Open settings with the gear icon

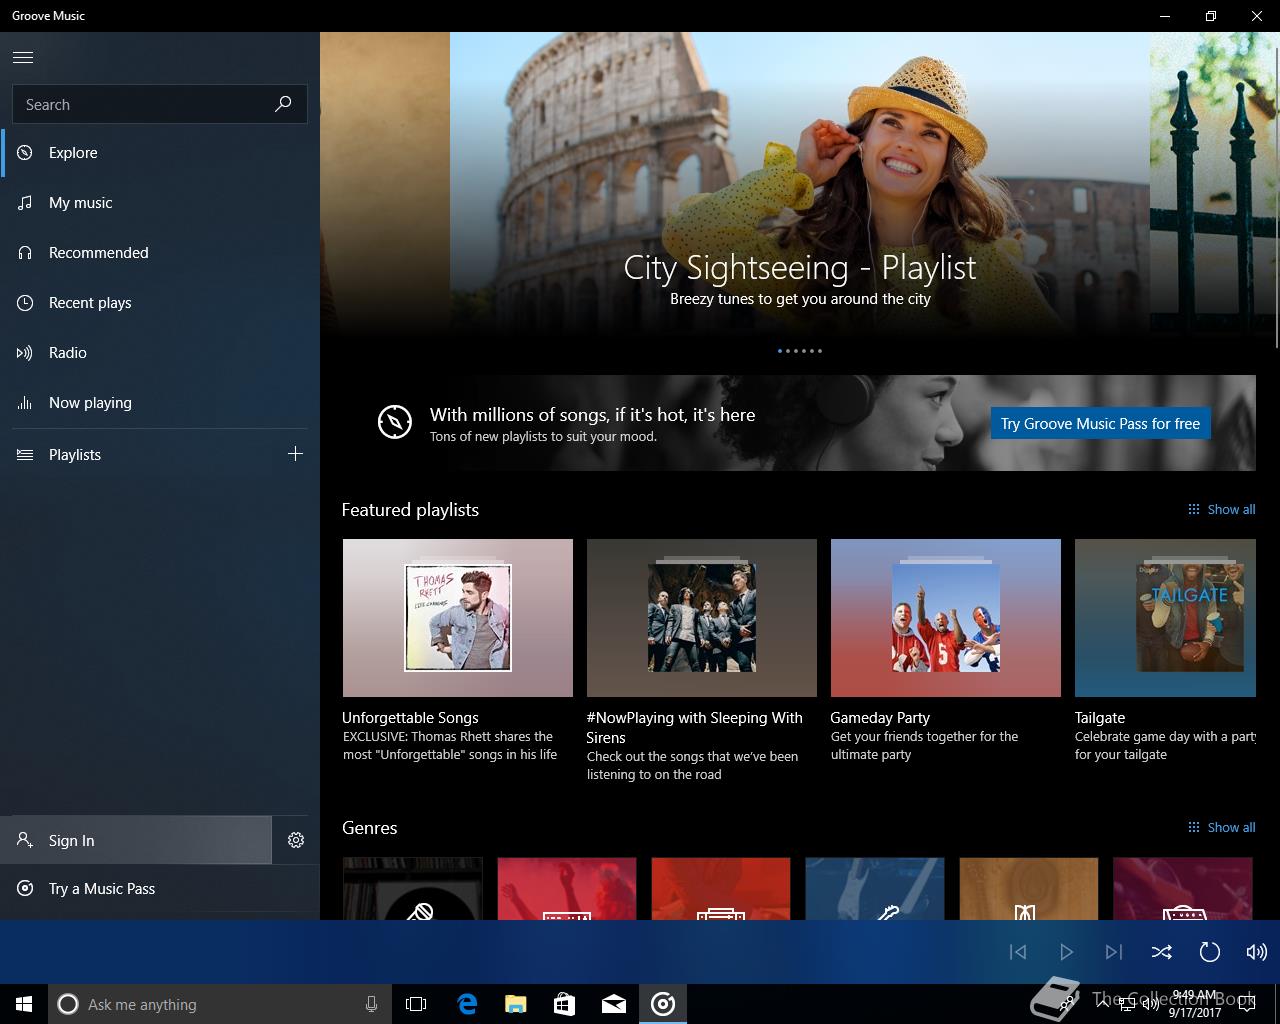point(296,840)
